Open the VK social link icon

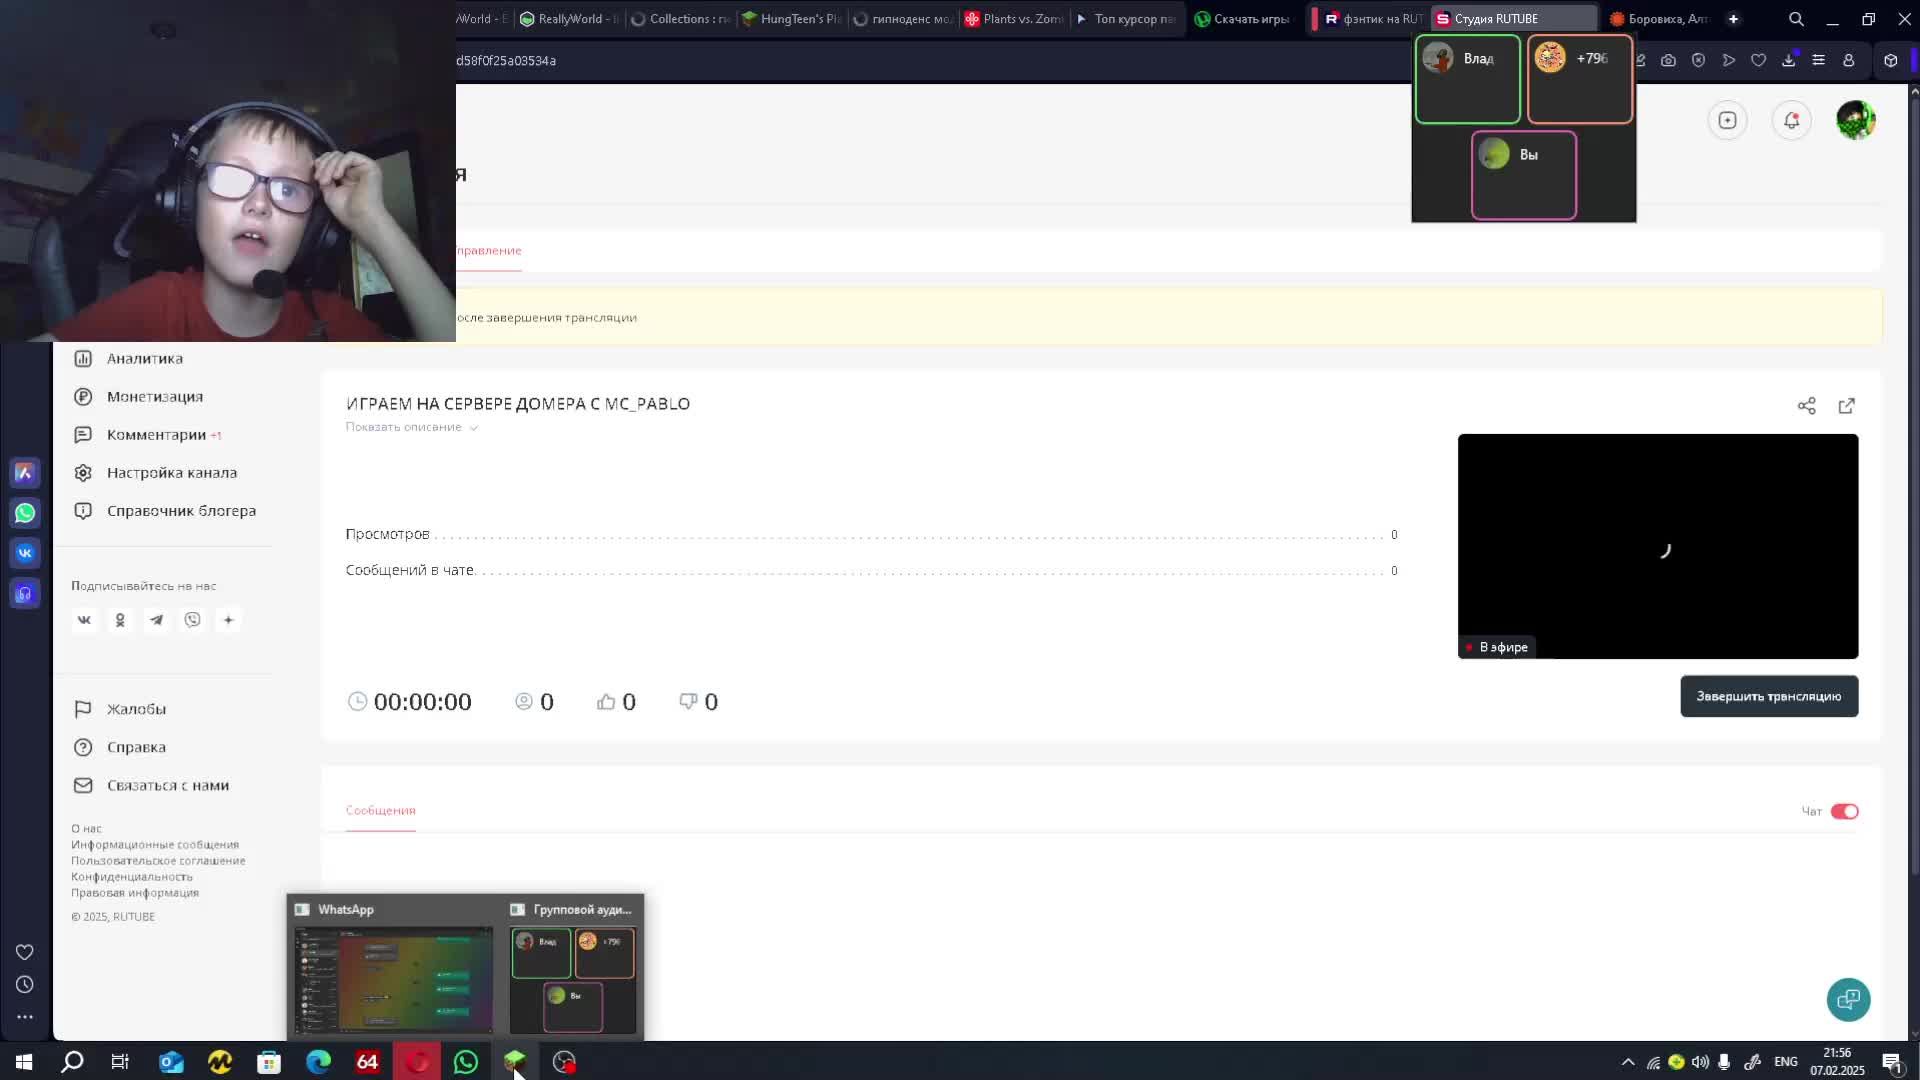coord(84,620)
